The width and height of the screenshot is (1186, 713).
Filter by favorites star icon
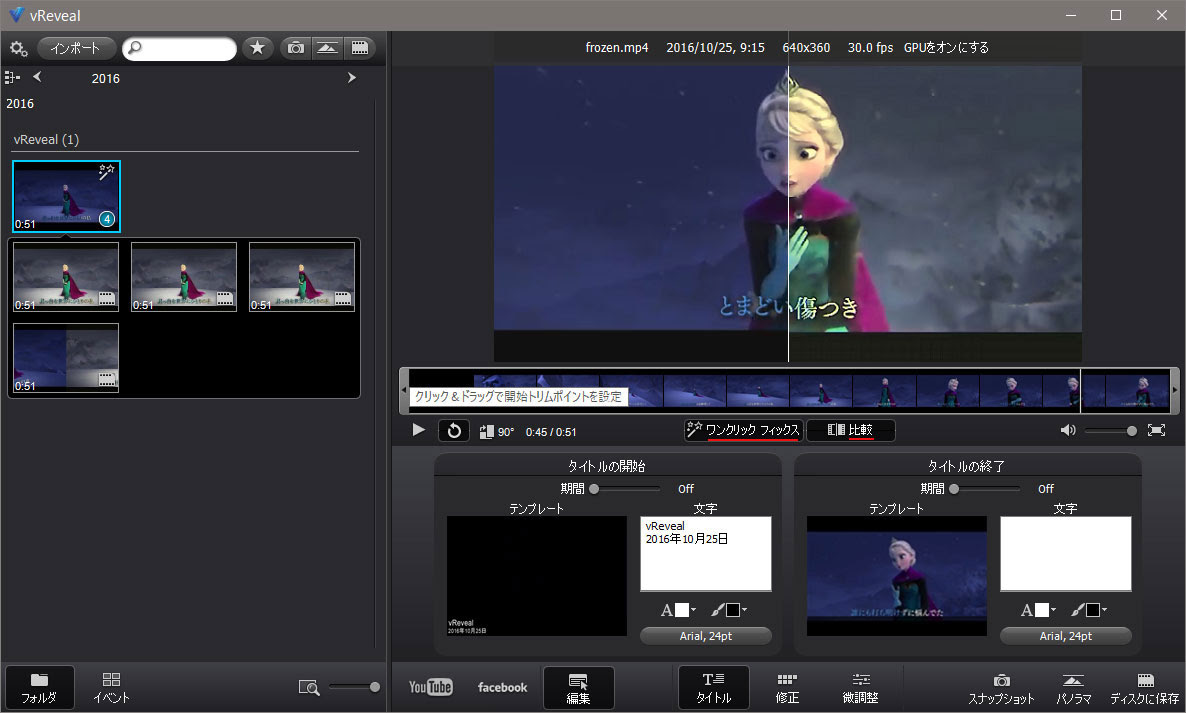258,48
